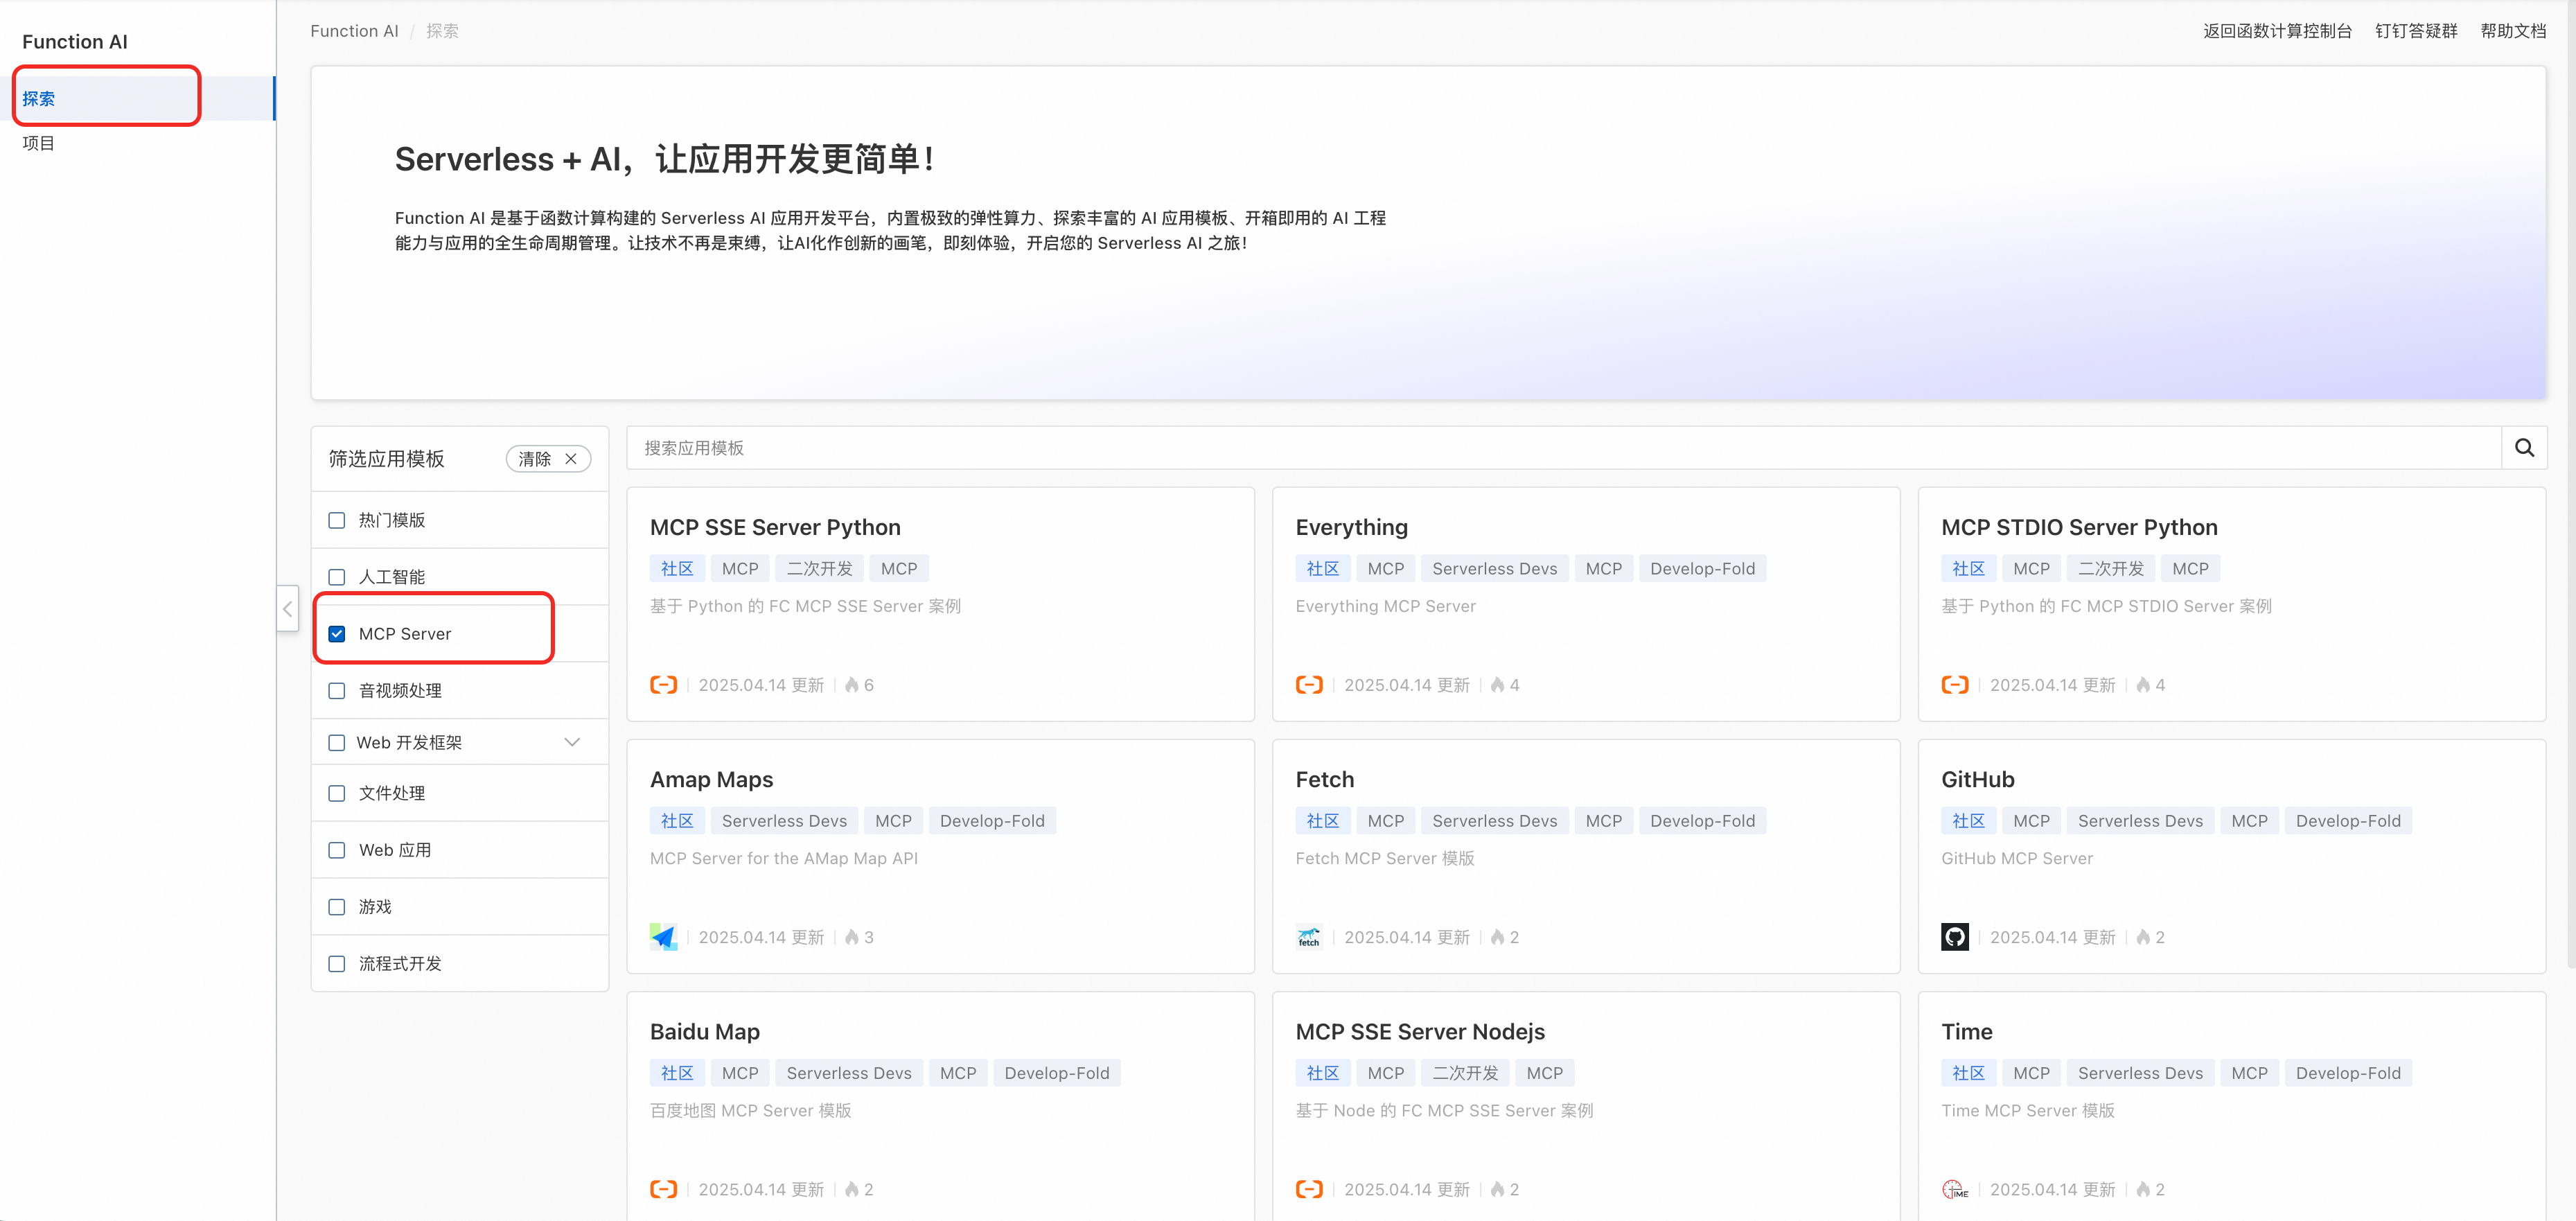This screenshot has height=1221, width=2576.
Task: Click the 搜索应用模板 search field
Action: click(1560, 448)
